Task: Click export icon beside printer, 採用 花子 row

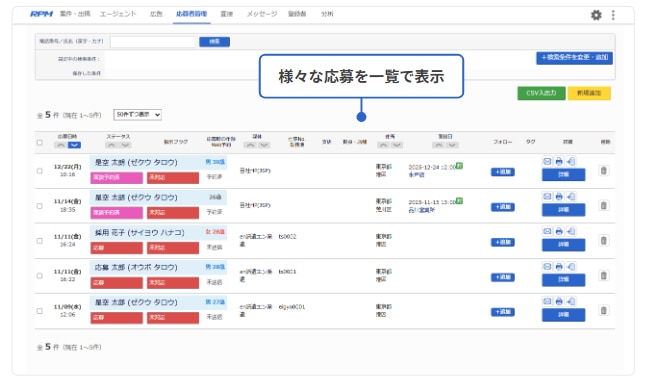Action: click(x=571, y=231)
